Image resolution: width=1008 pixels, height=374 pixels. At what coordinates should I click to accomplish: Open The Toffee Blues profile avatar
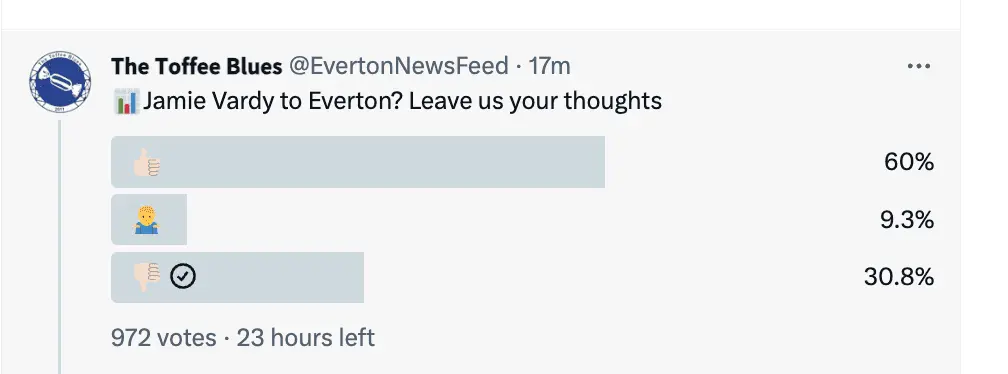click(60, 82)
